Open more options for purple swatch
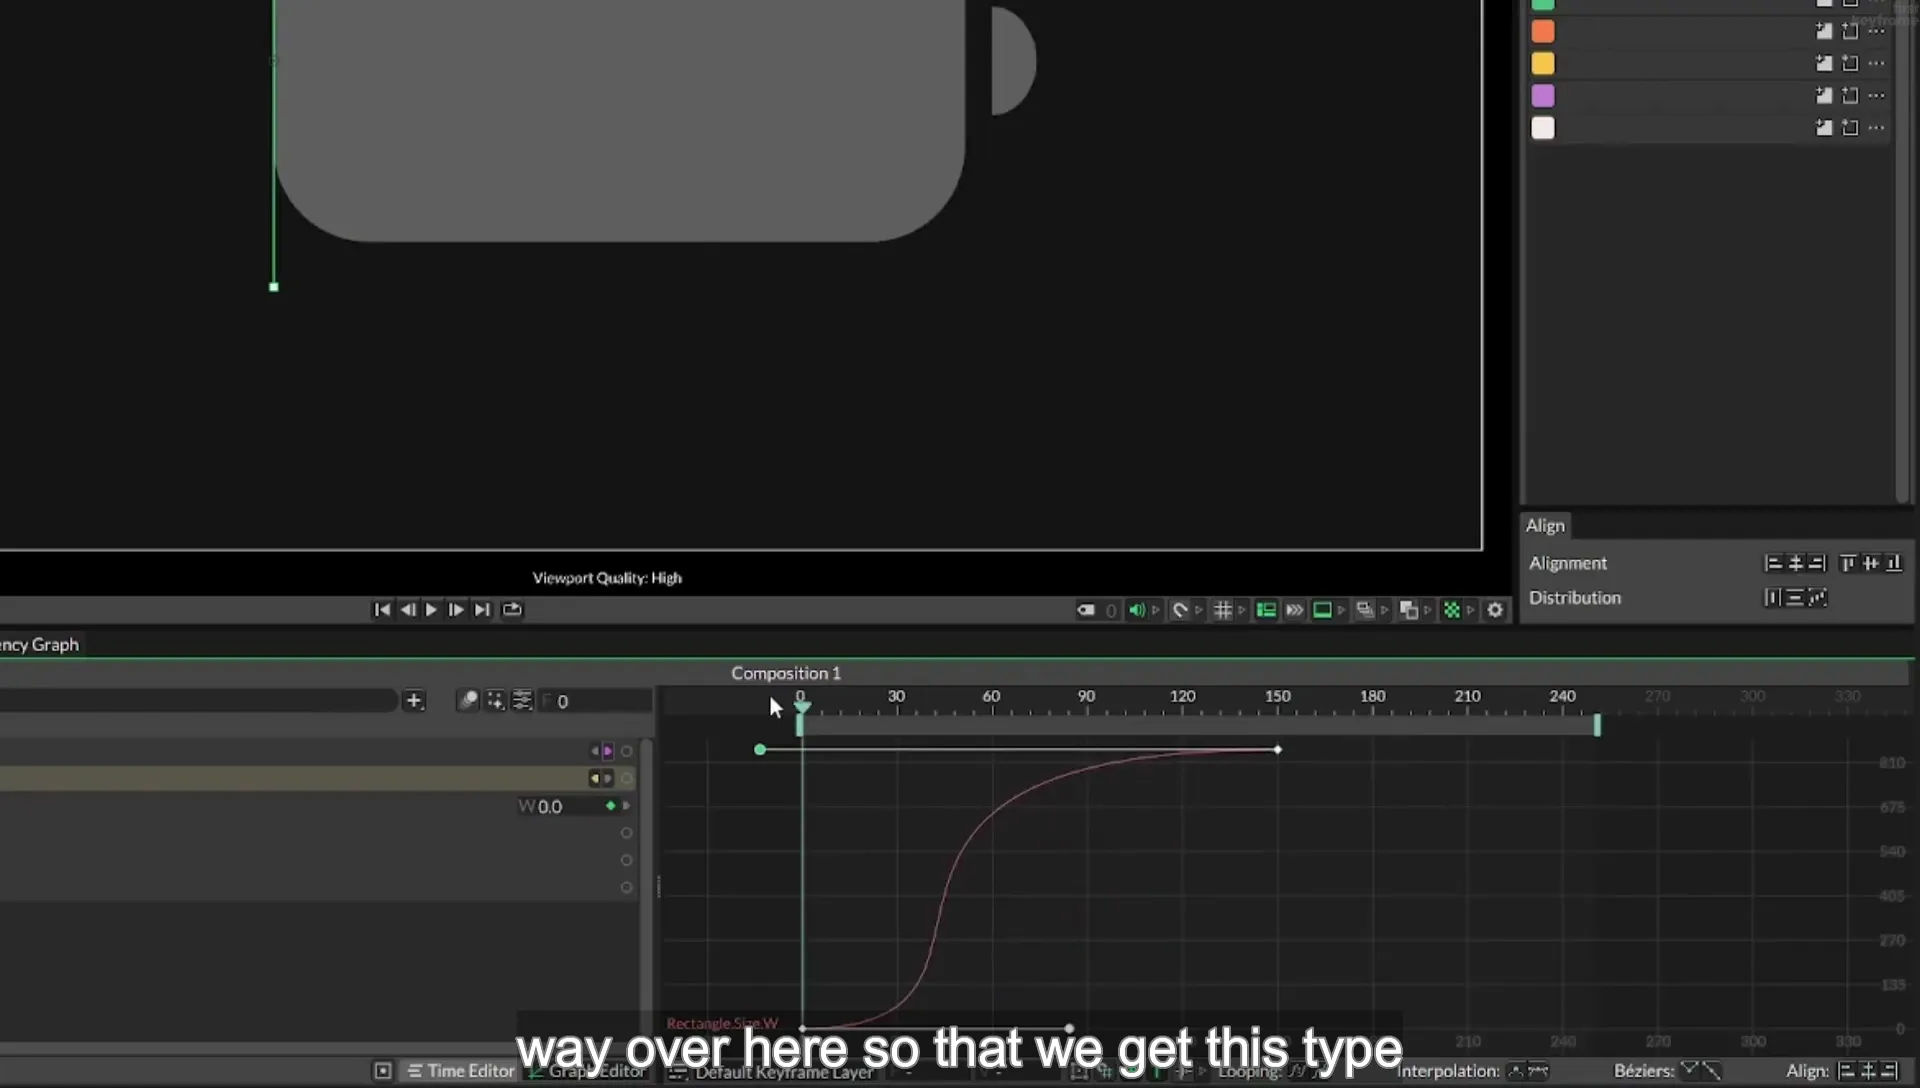Image resolution: width=1920 pixels, height=1088 pixels. (1876, 96)
